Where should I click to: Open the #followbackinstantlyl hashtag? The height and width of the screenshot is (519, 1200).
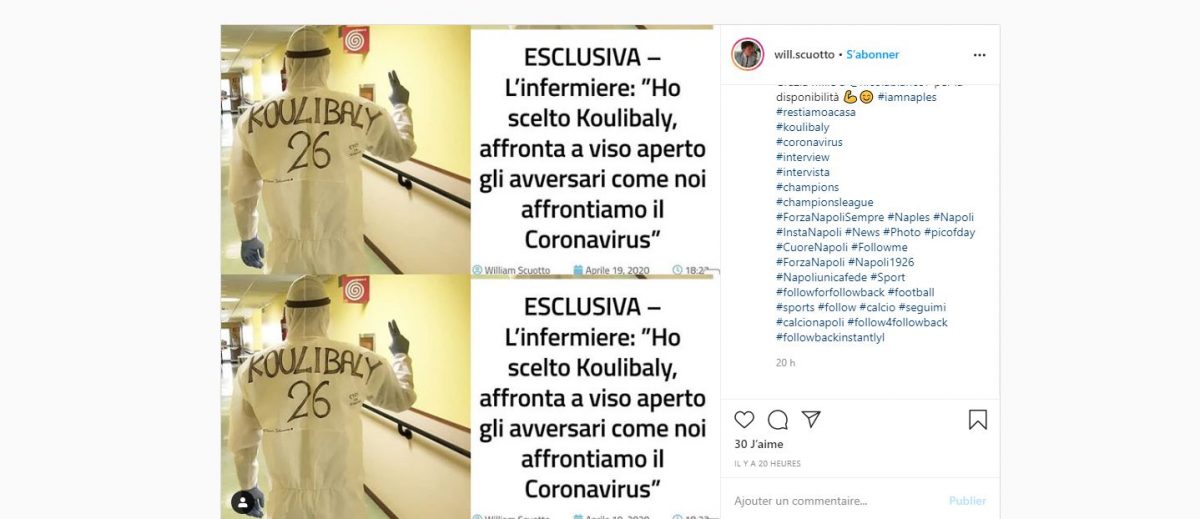(x=830, y=337)
